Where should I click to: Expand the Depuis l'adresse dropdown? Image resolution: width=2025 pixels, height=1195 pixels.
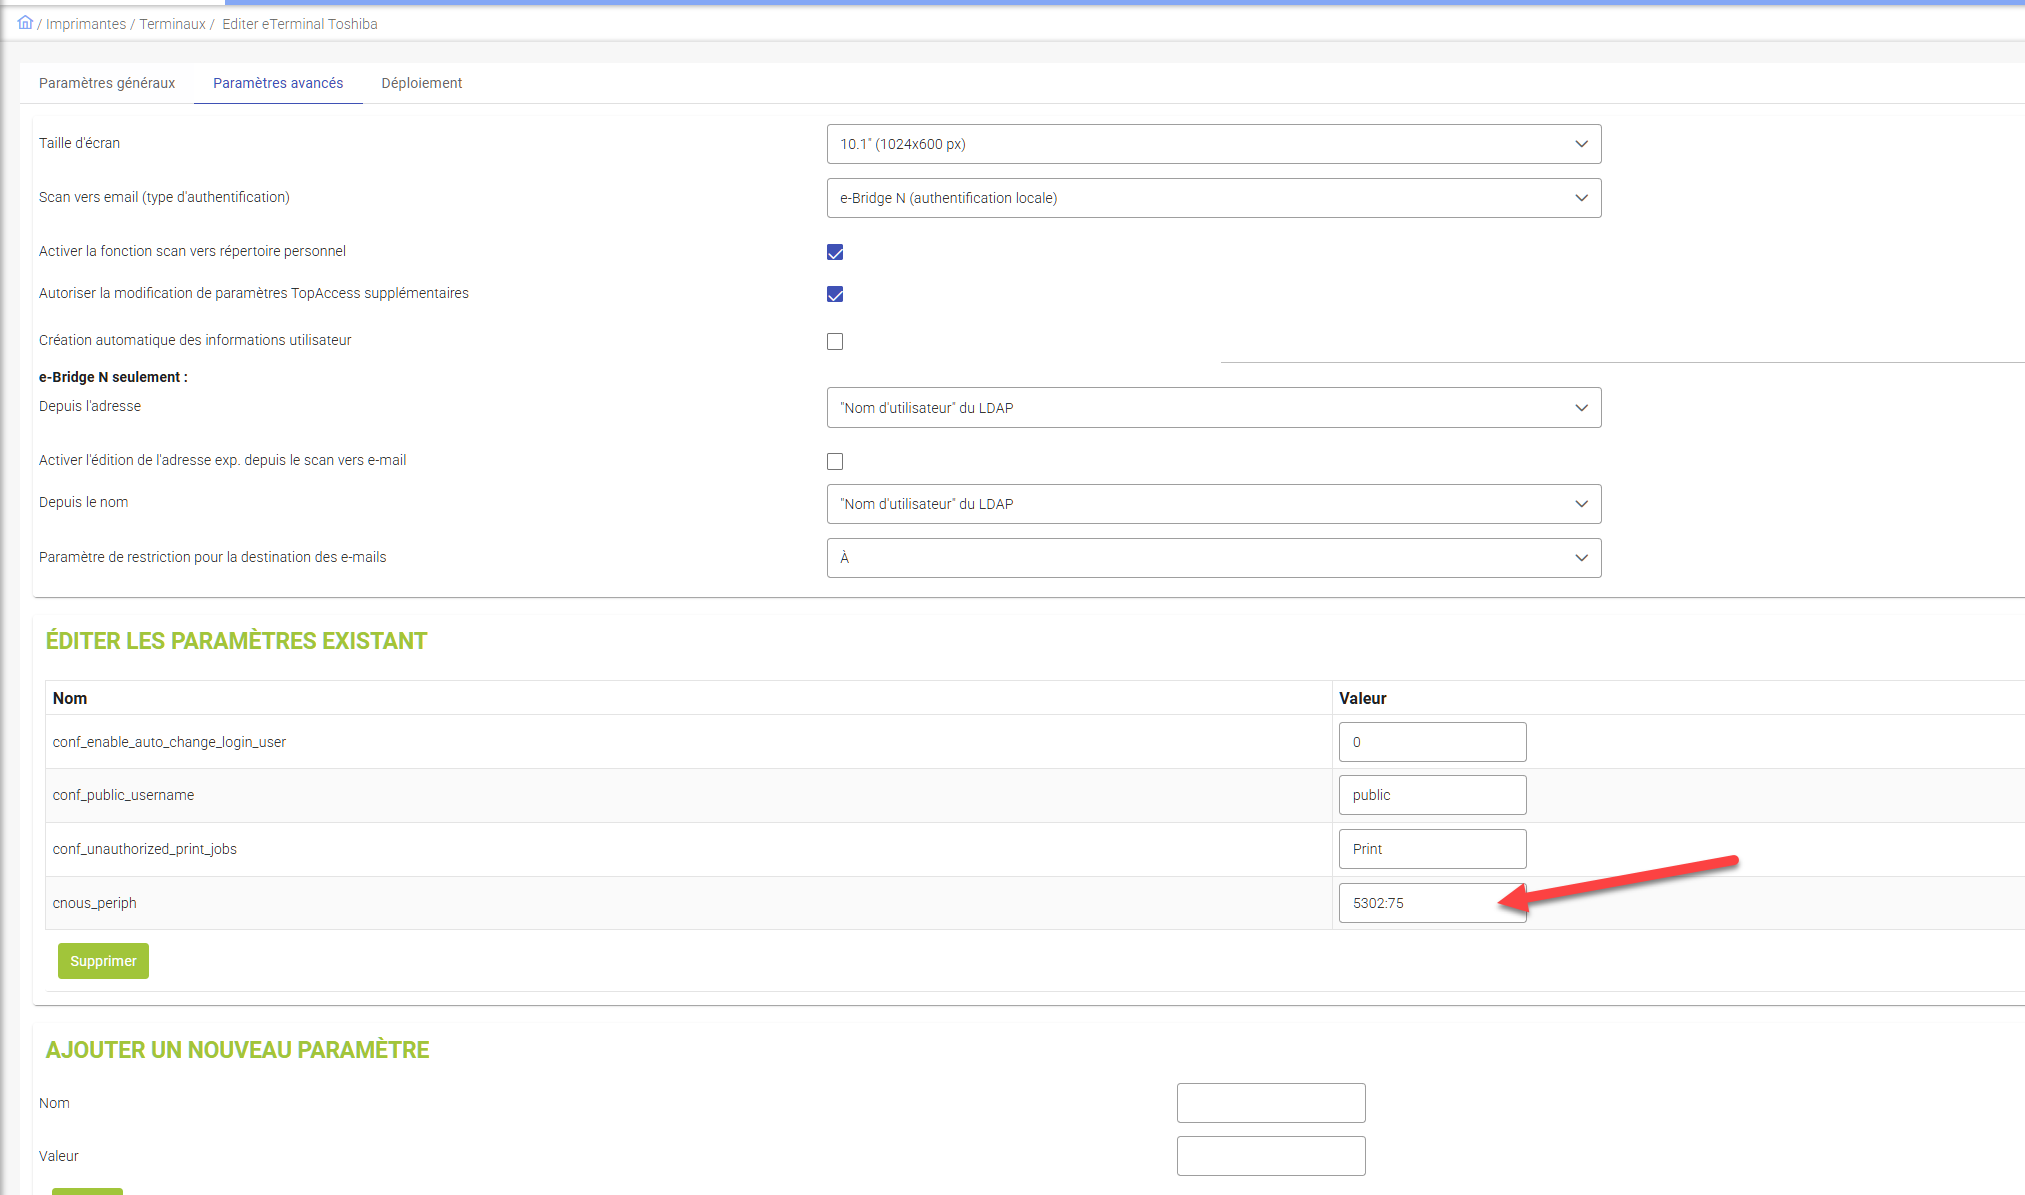[x=1213, y=408]
